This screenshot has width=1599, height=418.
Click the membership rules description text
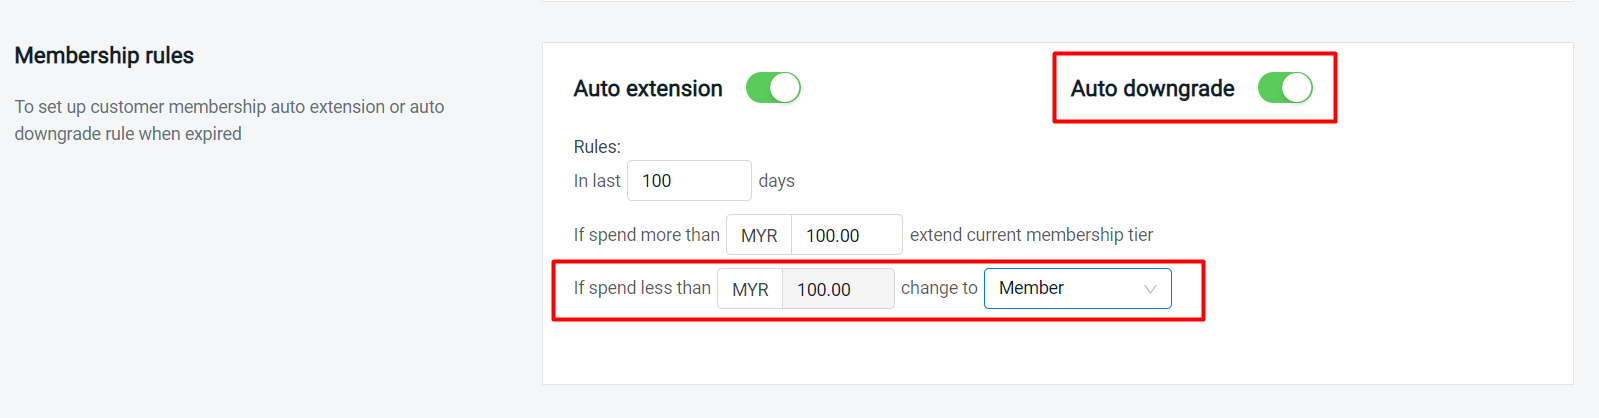229,120
